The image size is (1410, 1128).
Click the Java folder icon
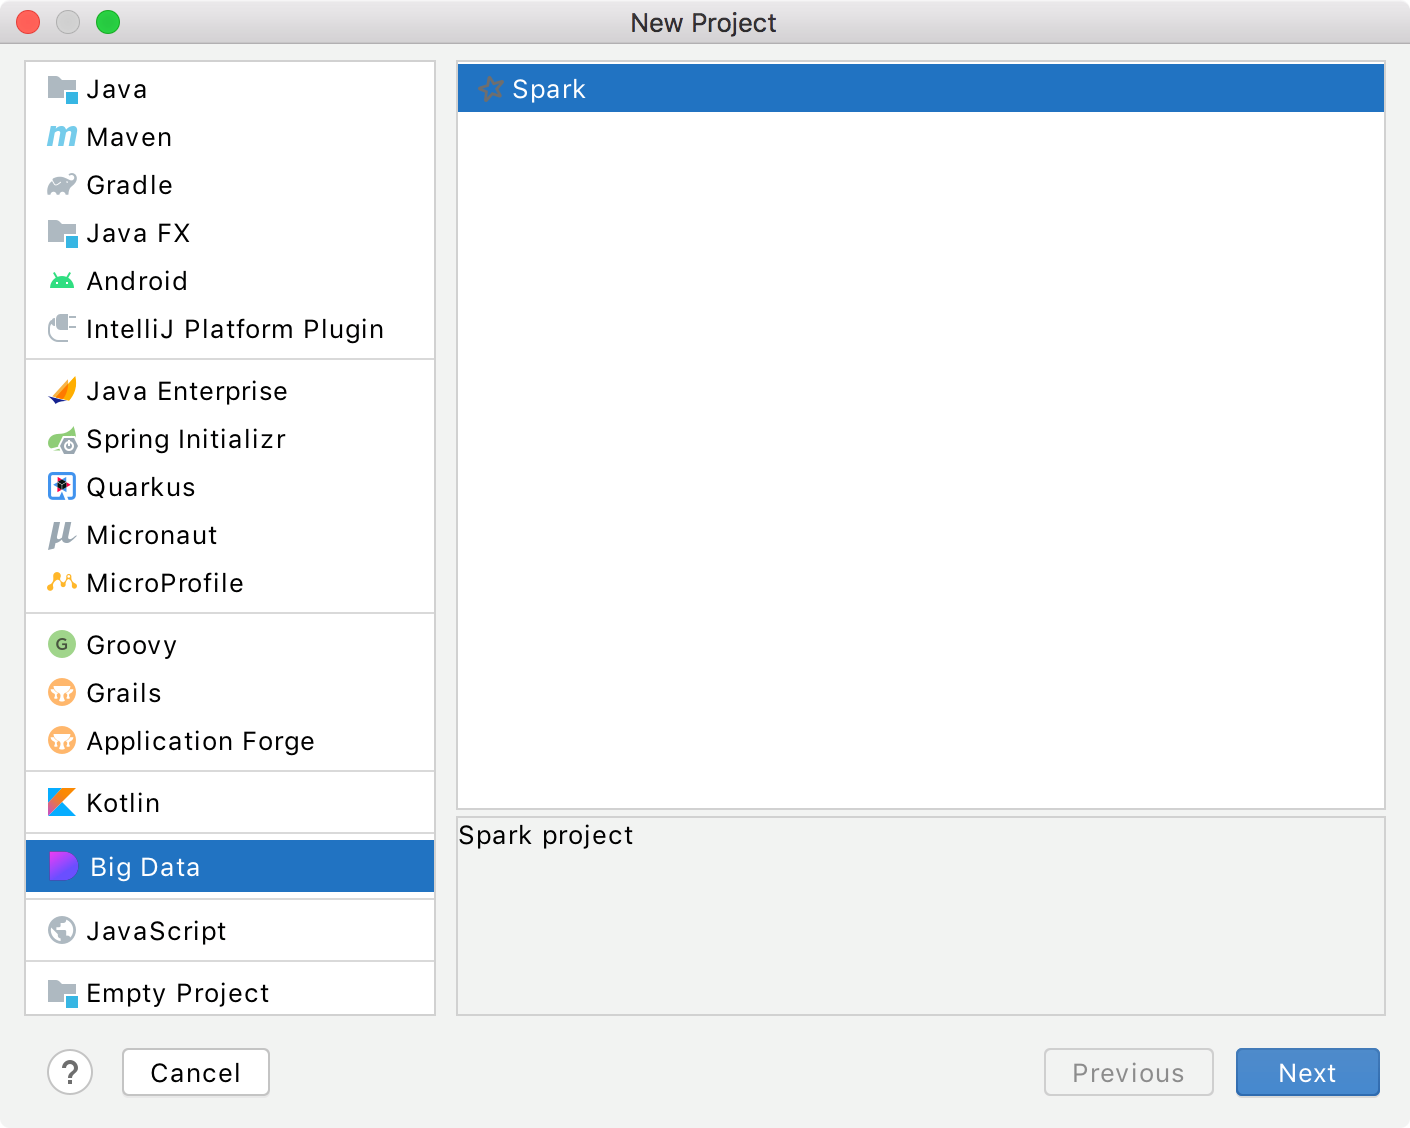tap(62, 89)
